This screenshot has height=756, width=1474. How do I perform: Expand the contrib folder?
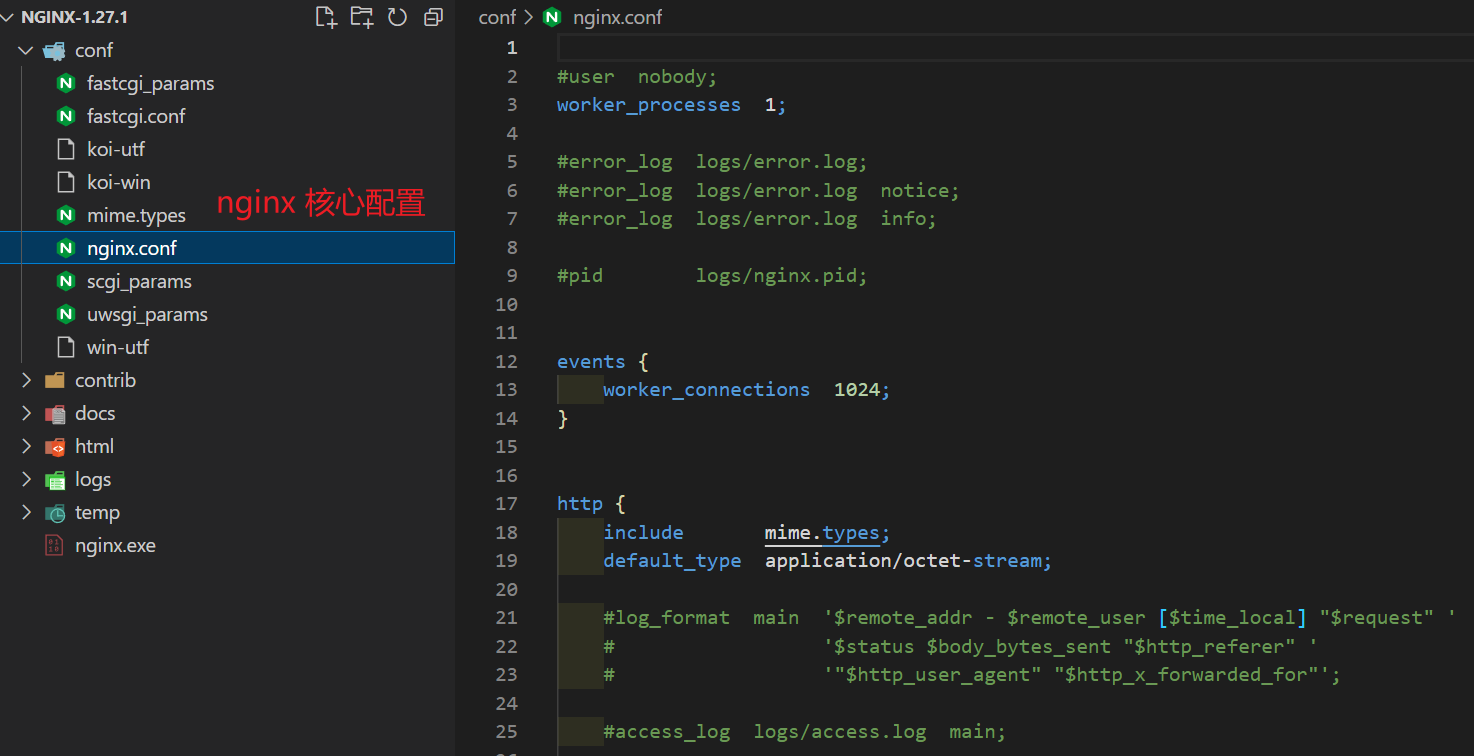point(26,381)
